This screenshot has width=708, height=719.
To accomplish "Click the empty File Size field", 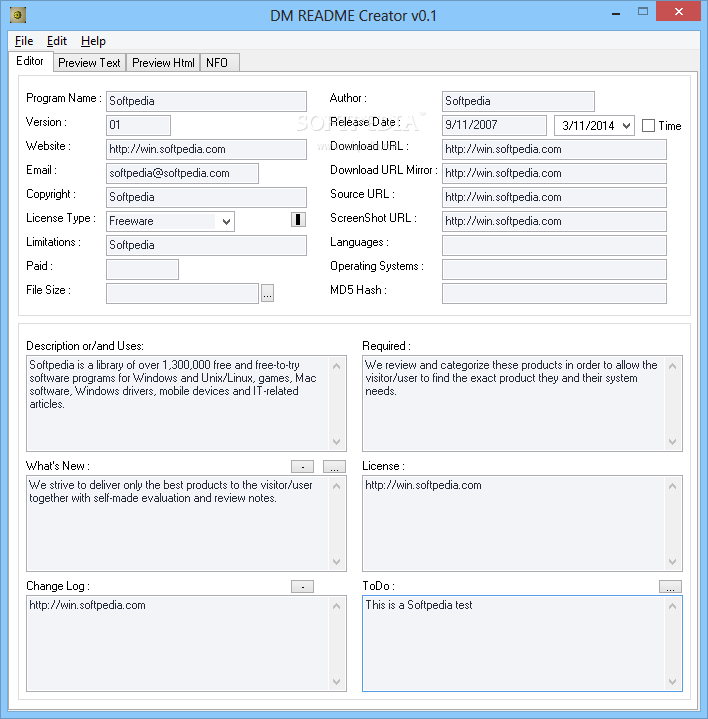I will pos(183,293).
